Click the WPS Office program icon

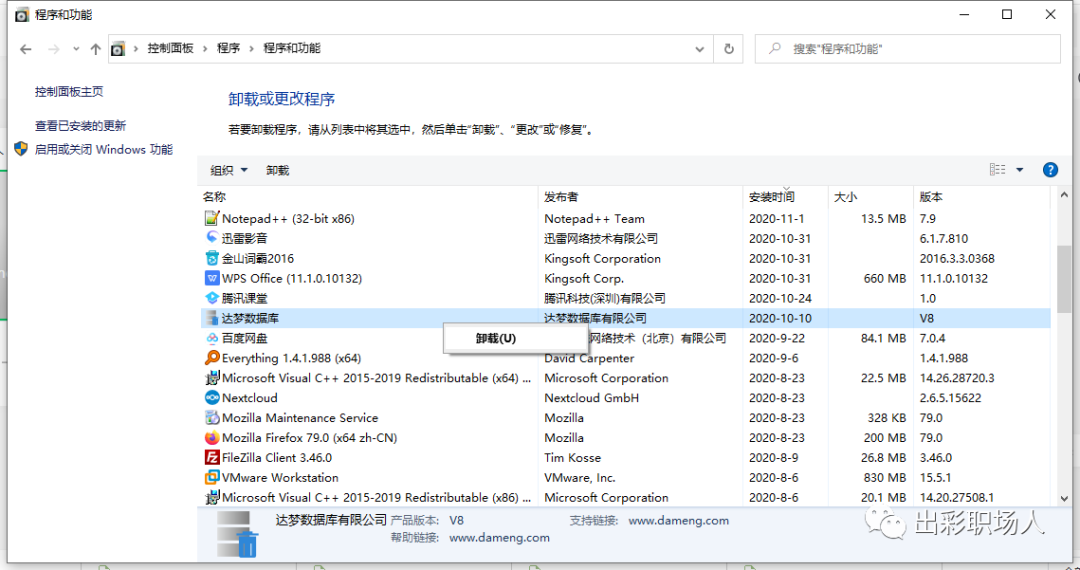tap(212, 278)
